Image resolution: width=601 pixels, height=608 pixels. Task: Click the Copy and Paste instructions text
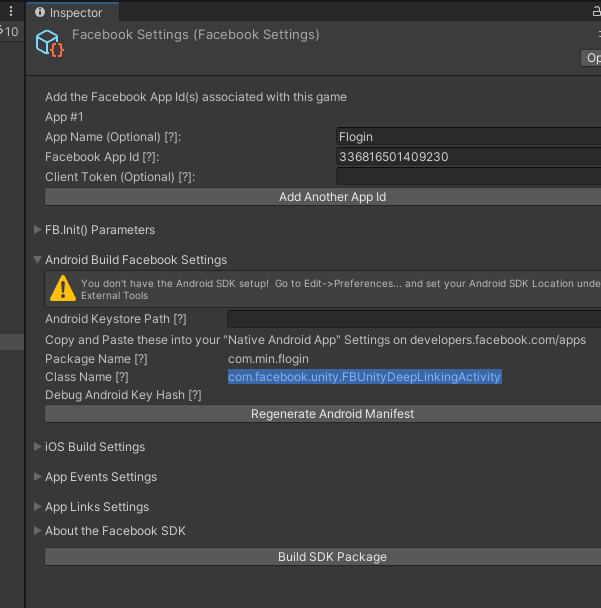coord(315,340)
